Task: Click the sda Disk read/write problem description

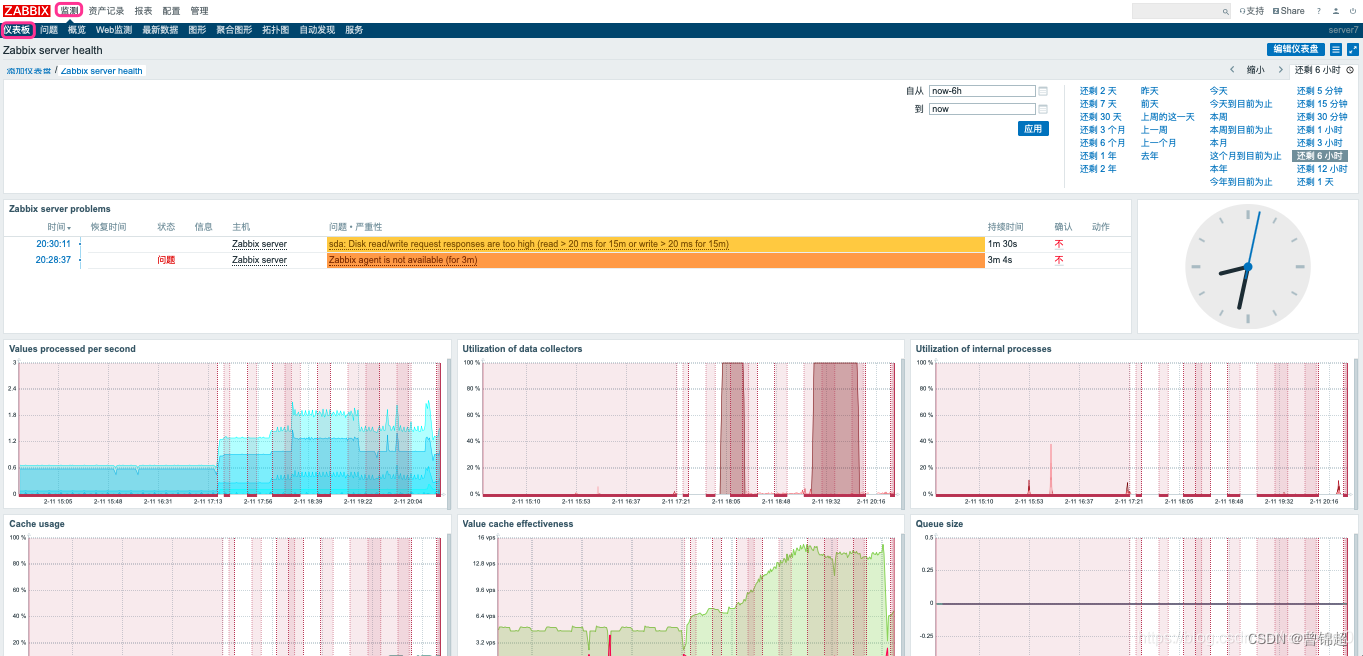Action: 529,244
